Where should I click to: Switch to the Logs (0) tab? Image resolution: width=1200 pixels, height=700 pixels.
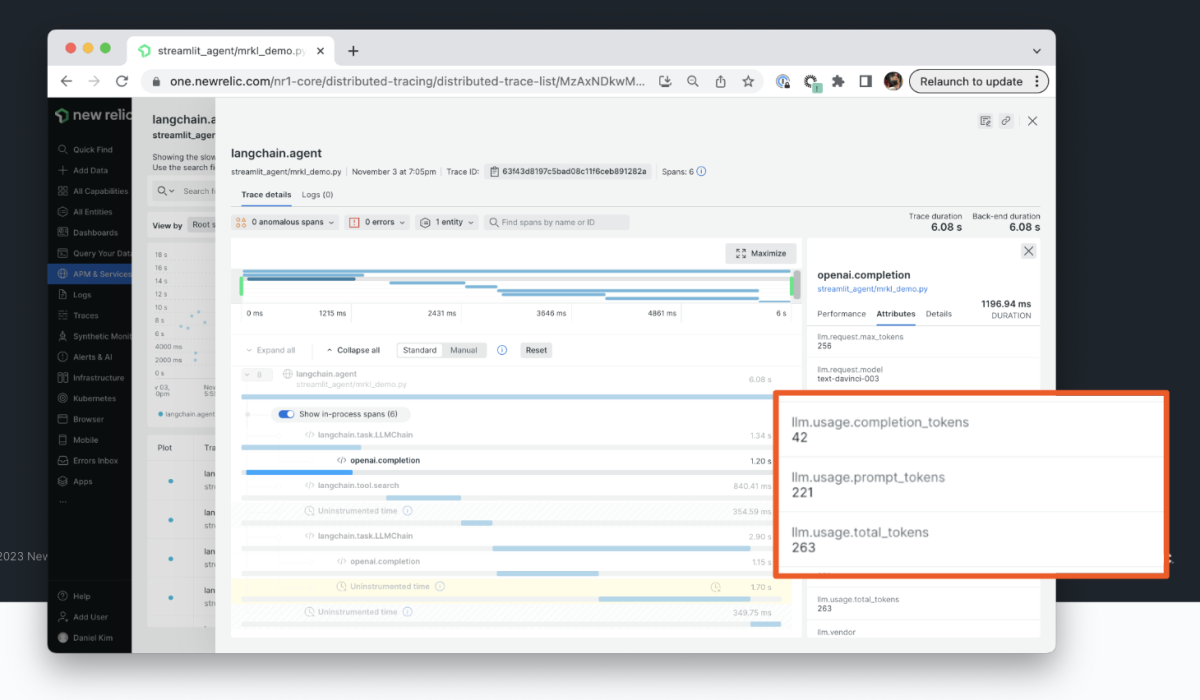[316, 194]
